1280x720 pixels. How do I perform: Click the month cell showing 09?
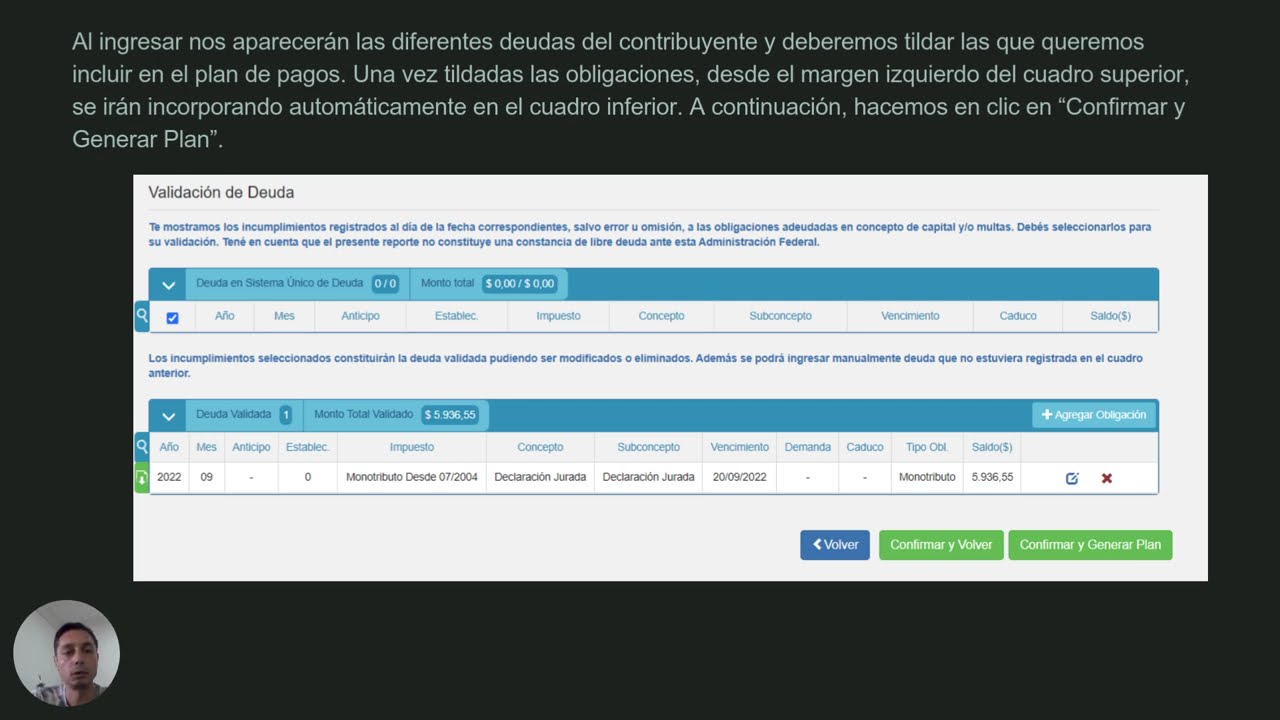click(206, 477)
